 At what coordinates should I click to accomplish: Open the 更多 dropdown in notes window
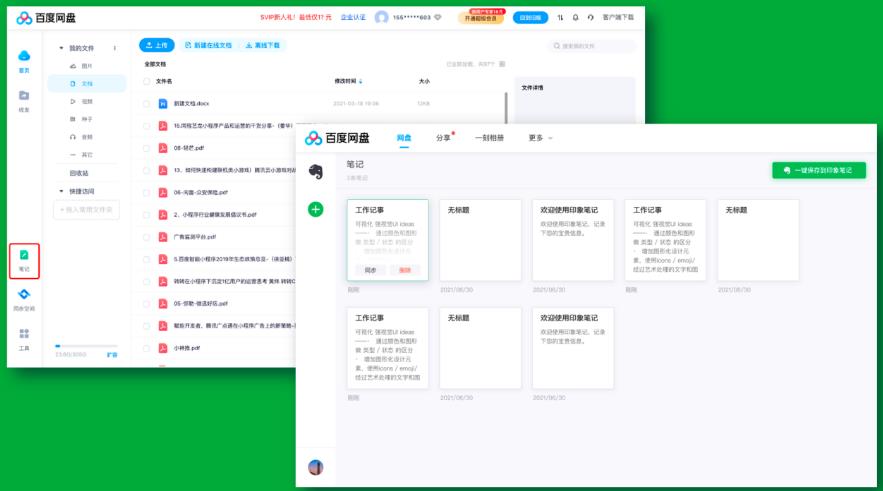(540, 138)
